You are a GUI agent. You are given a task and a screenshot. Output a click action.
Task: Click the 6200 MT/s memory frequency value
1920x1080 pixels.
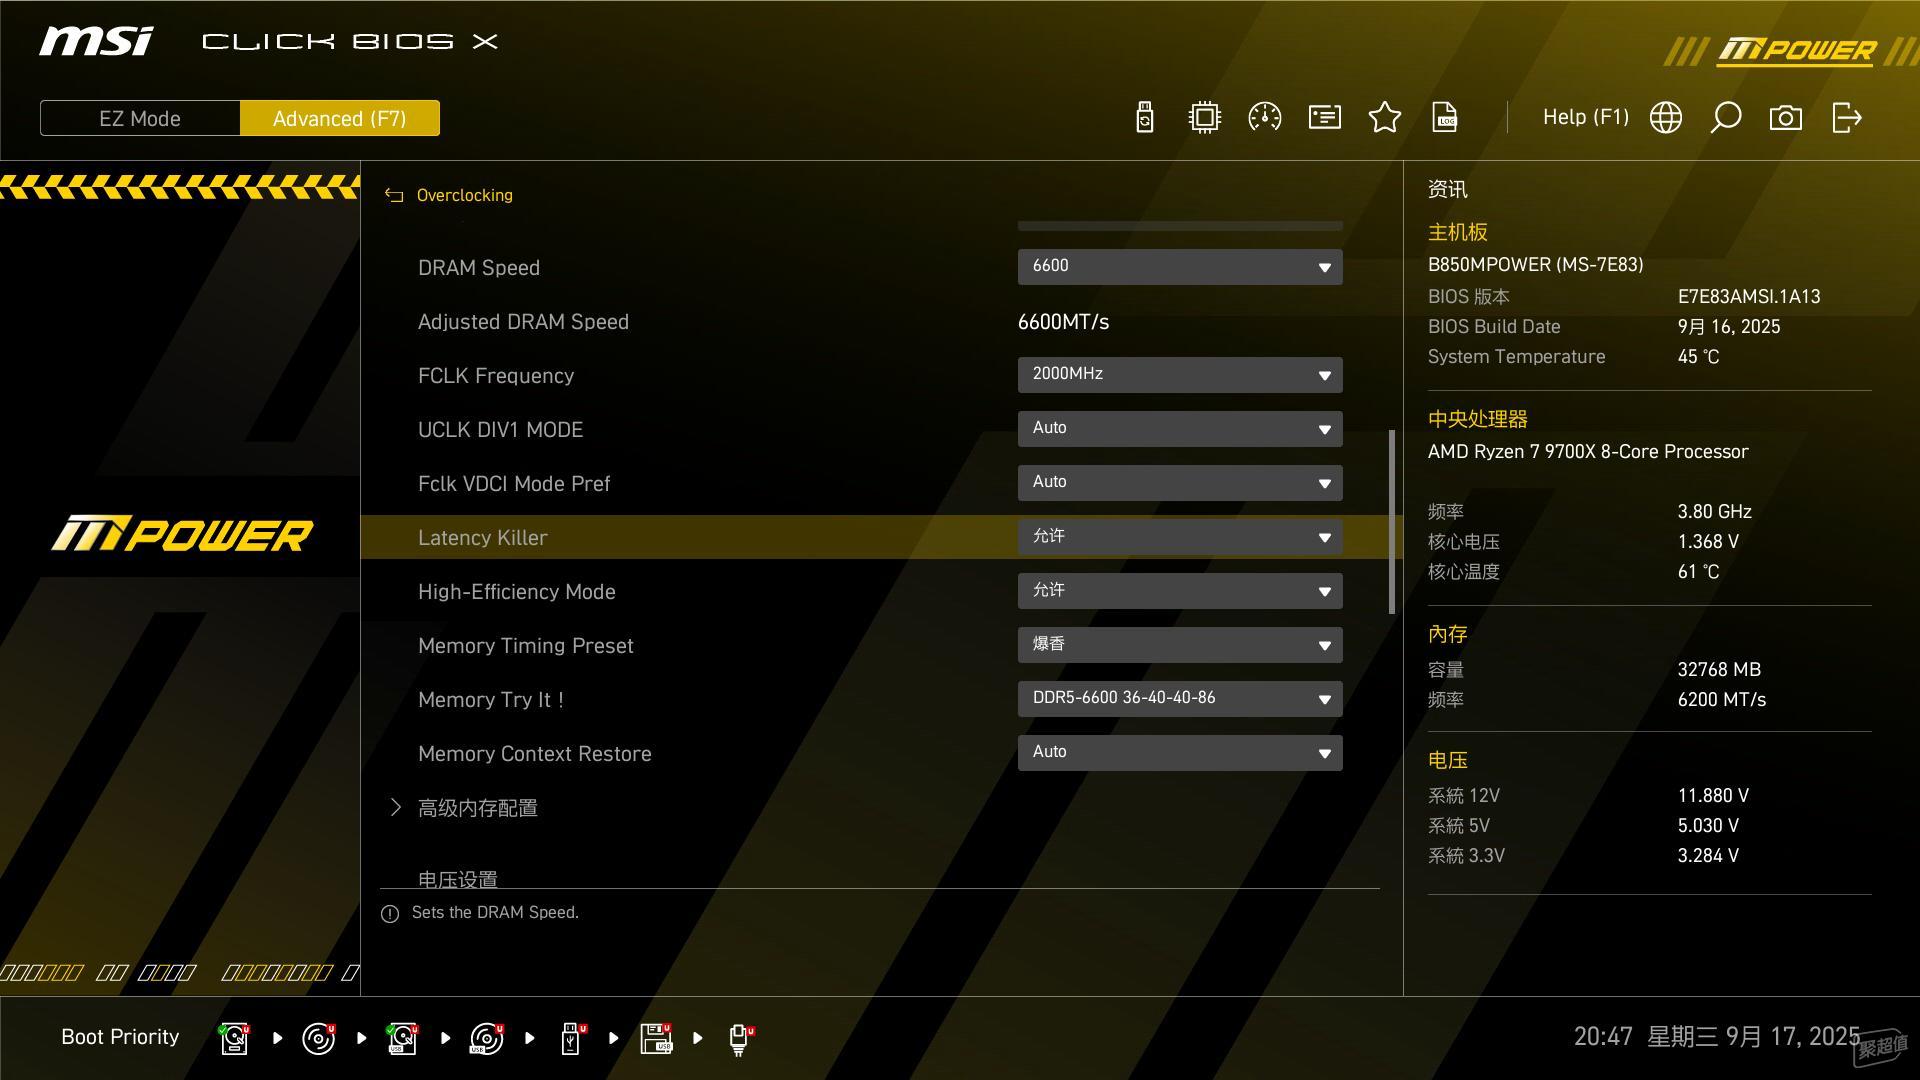click(x=1722, y=700)
